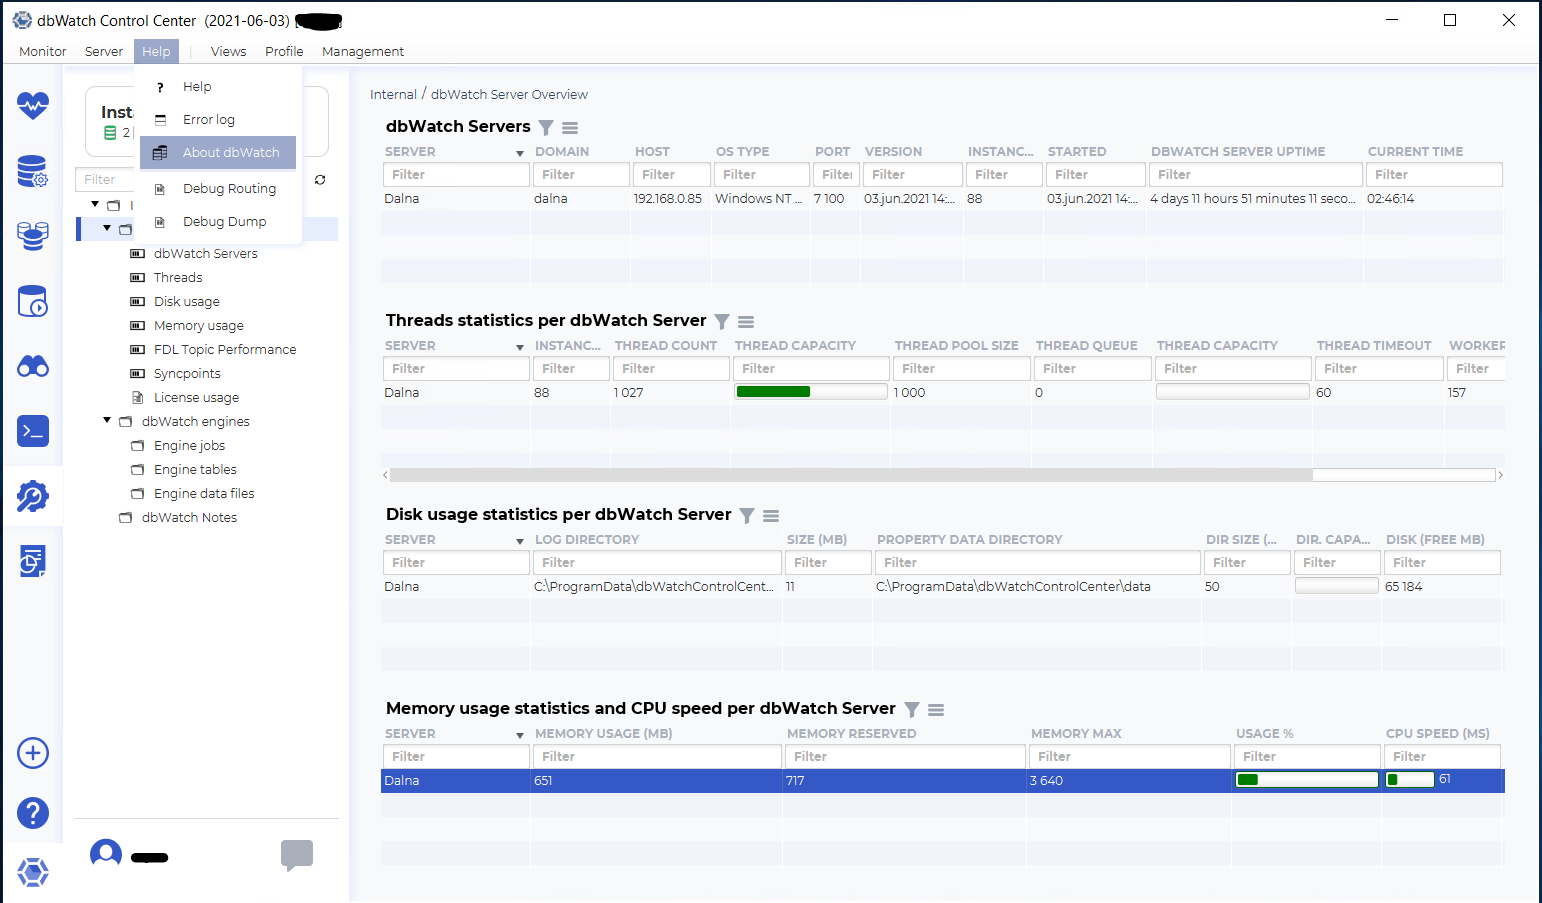This screenshot has width=1542, height=903.
Task: Open the scheduled database sidebar icon
Action: [33, 301]
